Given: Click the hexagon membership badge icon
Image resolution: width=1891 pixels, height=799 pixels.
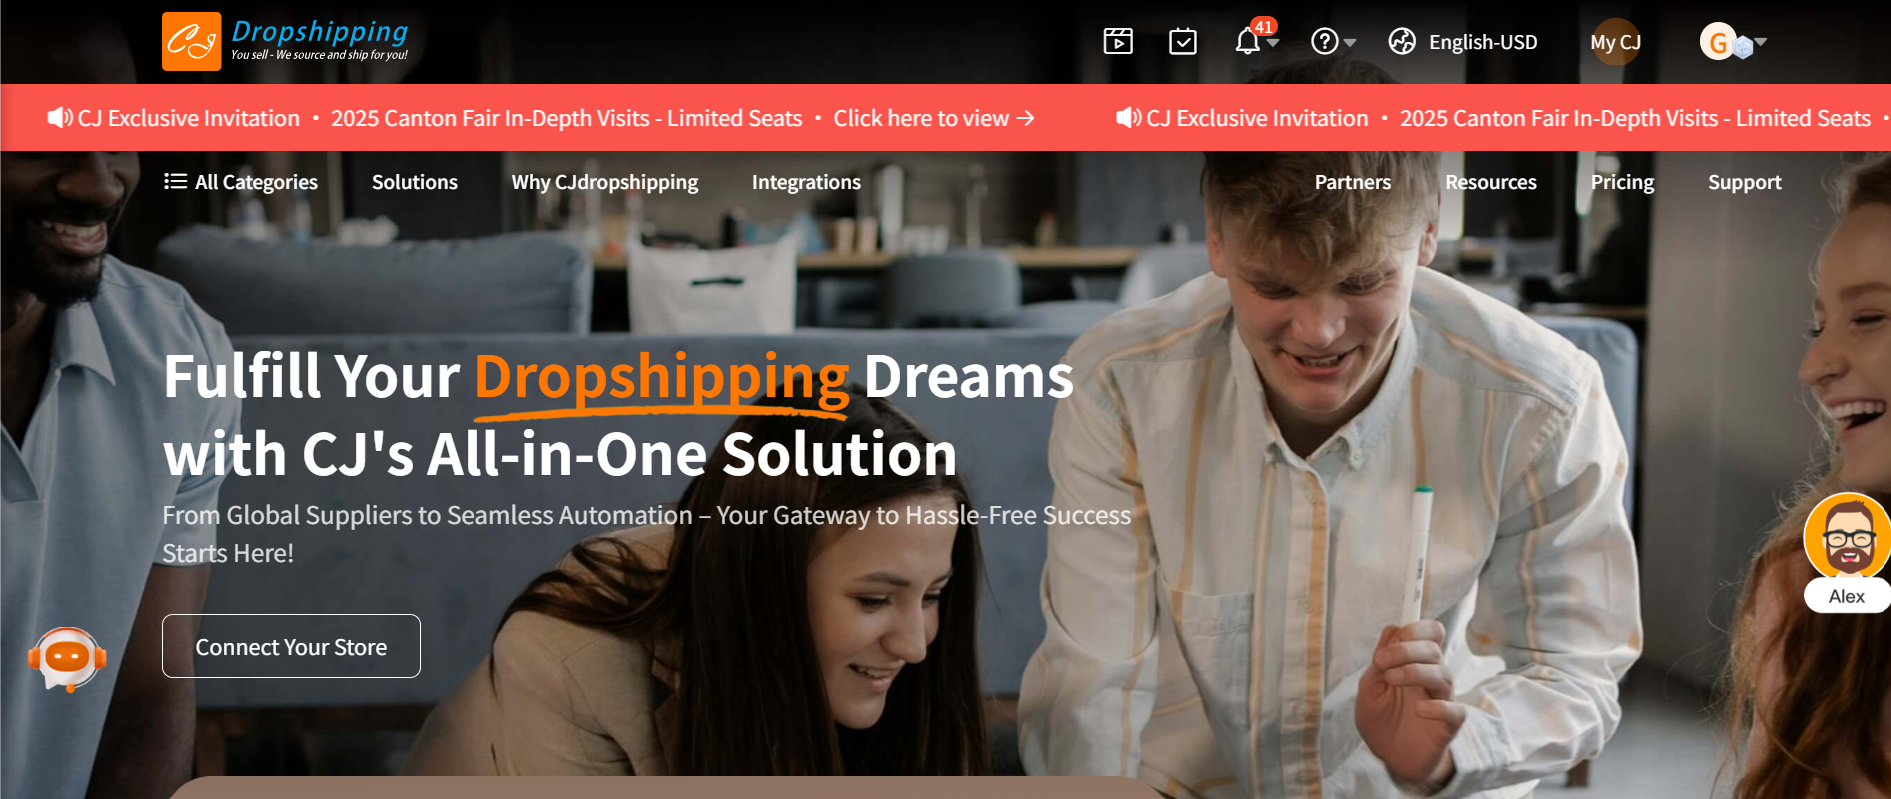Looking at the screenshot, I should coord(1743,47).
